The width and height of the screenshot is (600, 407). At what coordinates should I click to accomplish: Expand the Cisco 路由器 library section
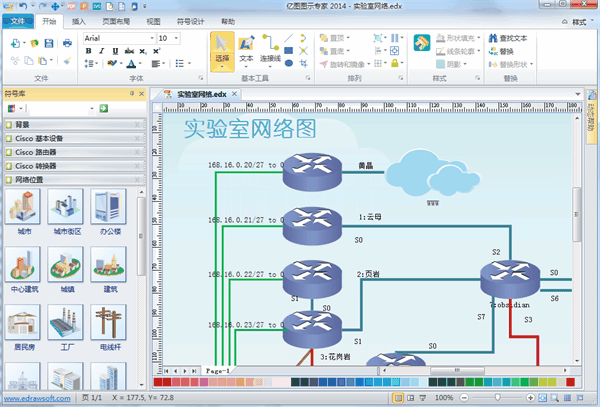[x=75, y=152]
